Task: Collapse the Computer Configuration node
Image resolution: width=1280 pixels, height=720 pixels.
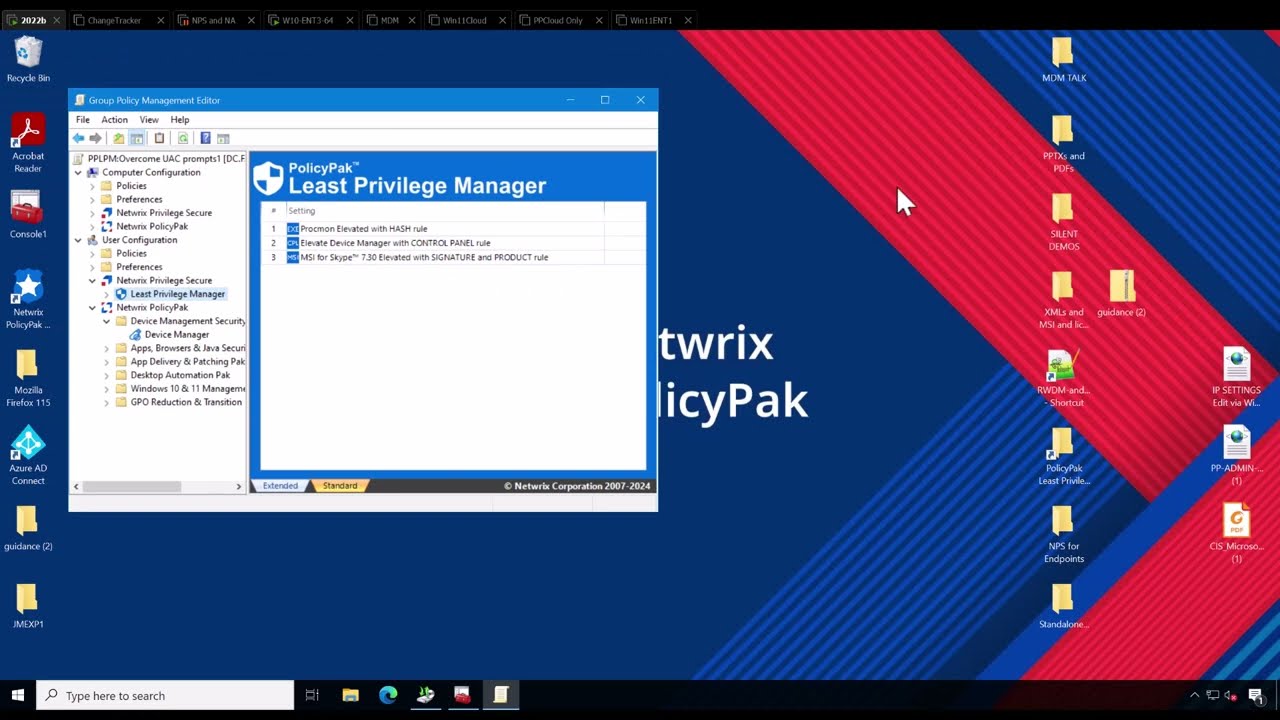Action: (x=78, y=172)
